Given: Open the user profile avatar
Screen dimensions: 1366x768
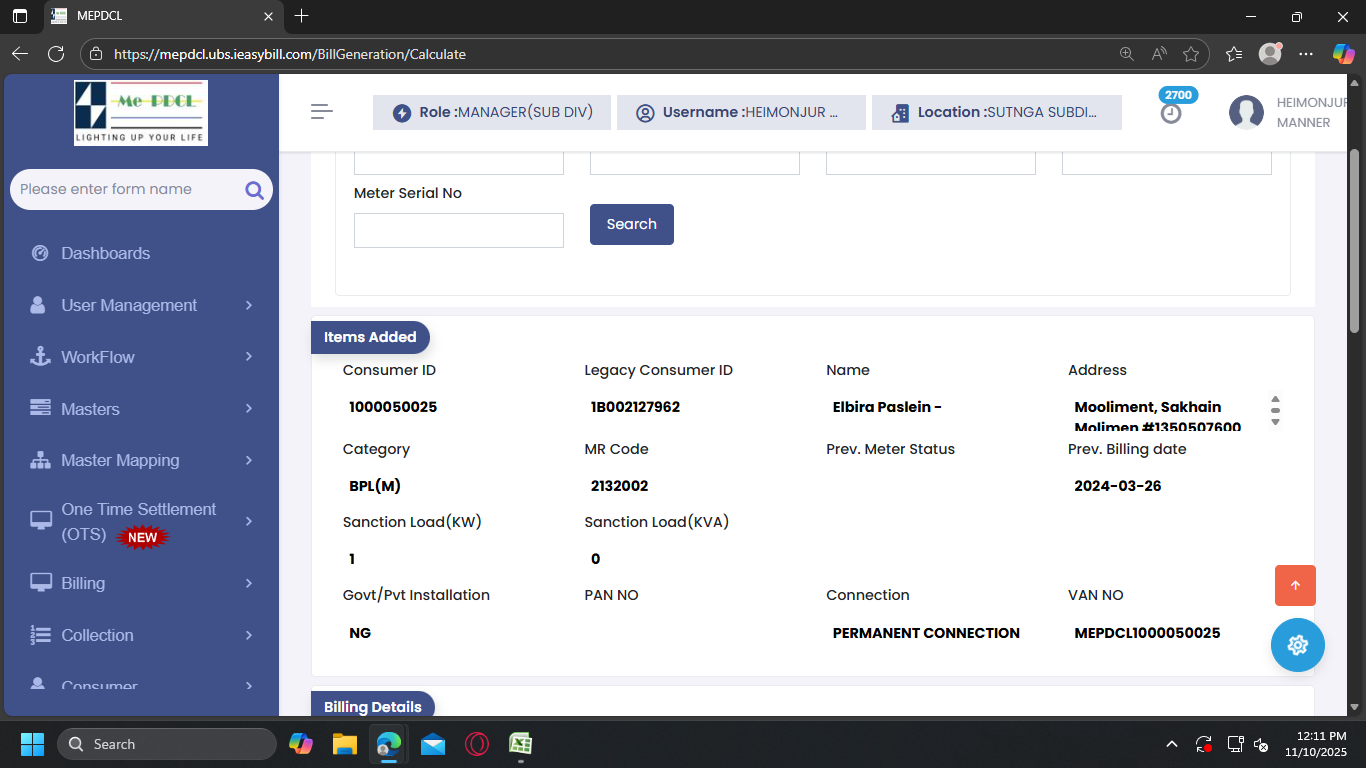Looking at the screenshot, I should [1246, 112].
